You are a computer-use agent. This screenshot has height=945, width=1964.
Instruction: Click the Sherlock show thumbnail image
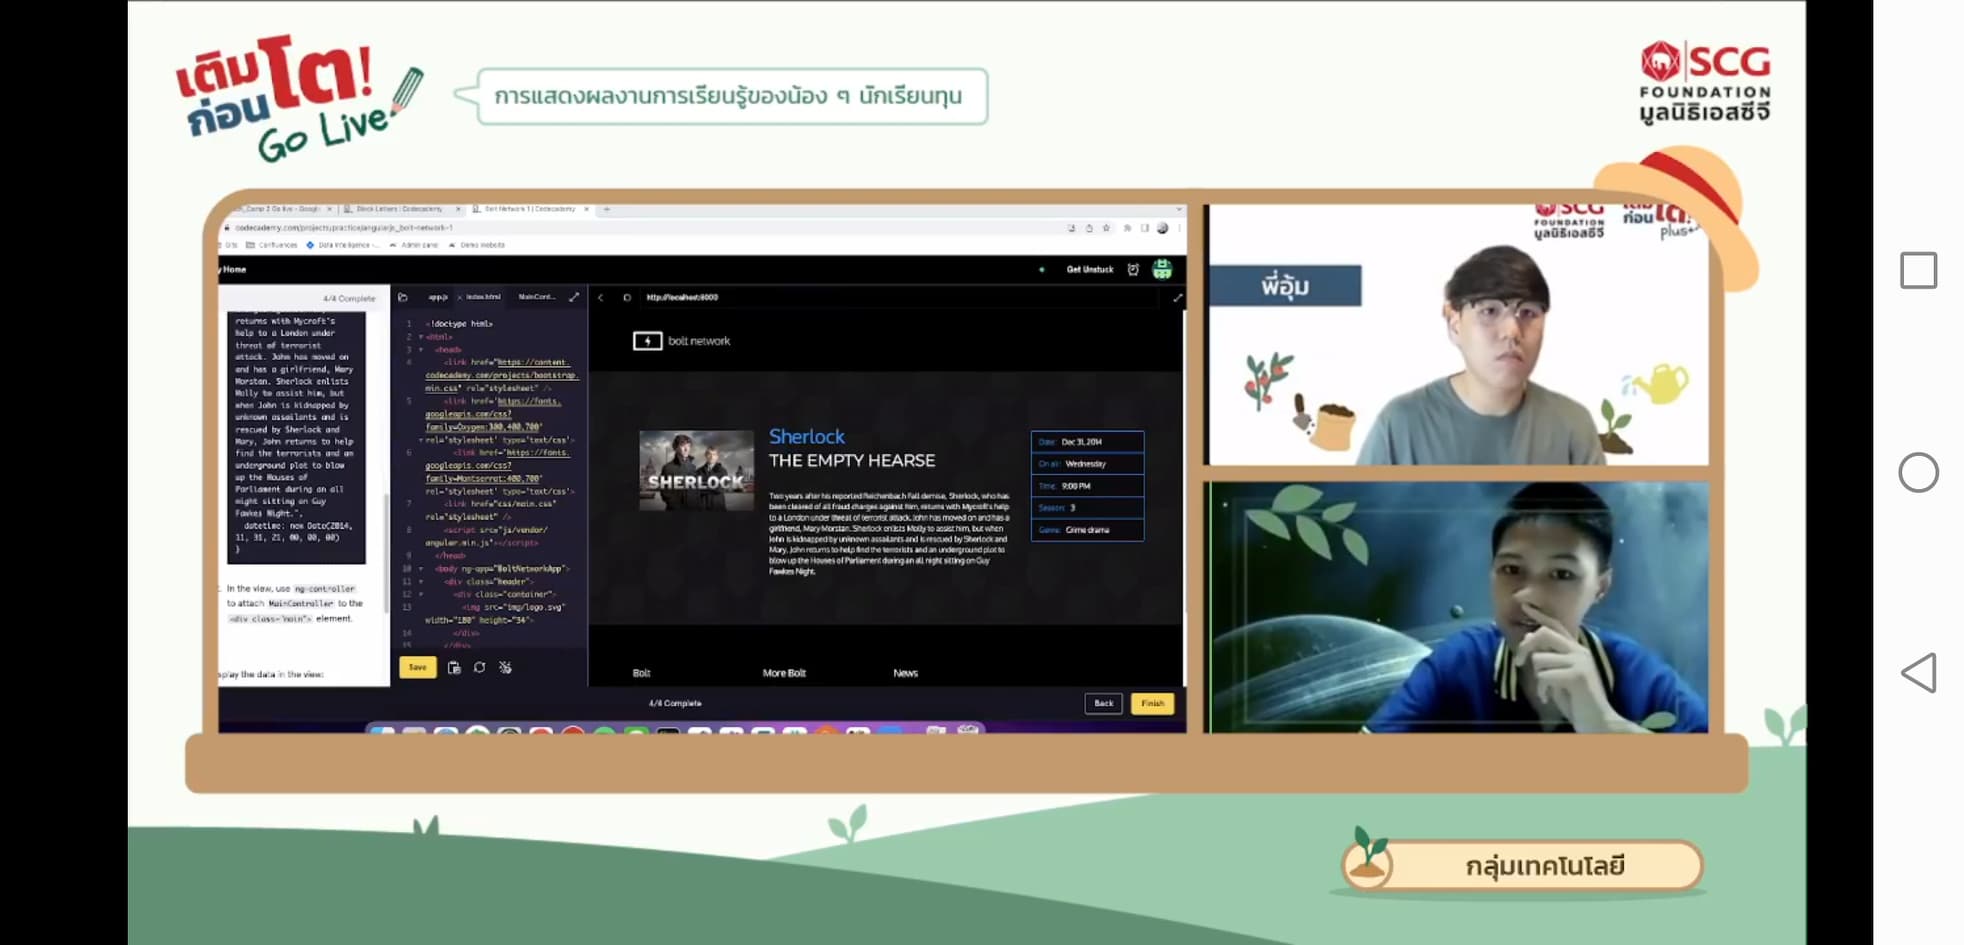pos(696,470)
